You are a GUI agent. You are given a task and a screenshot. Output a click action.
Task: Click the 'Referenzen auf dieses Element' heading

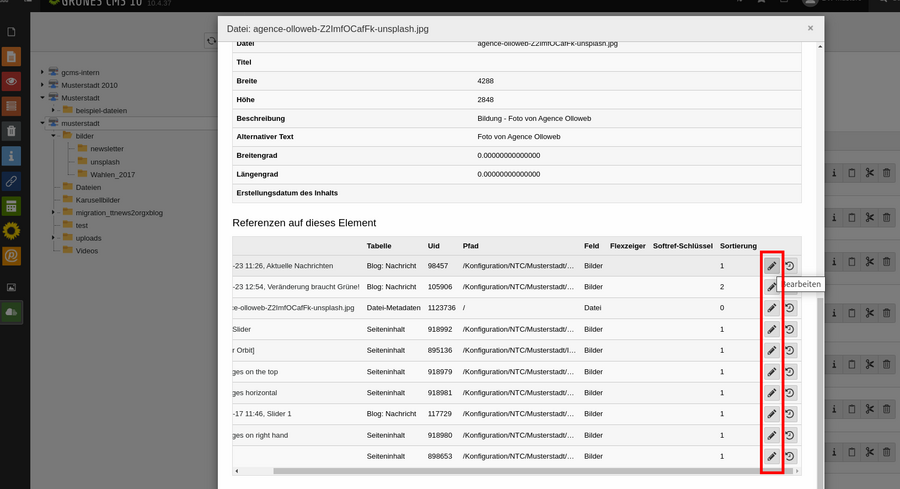coord(304,223)
